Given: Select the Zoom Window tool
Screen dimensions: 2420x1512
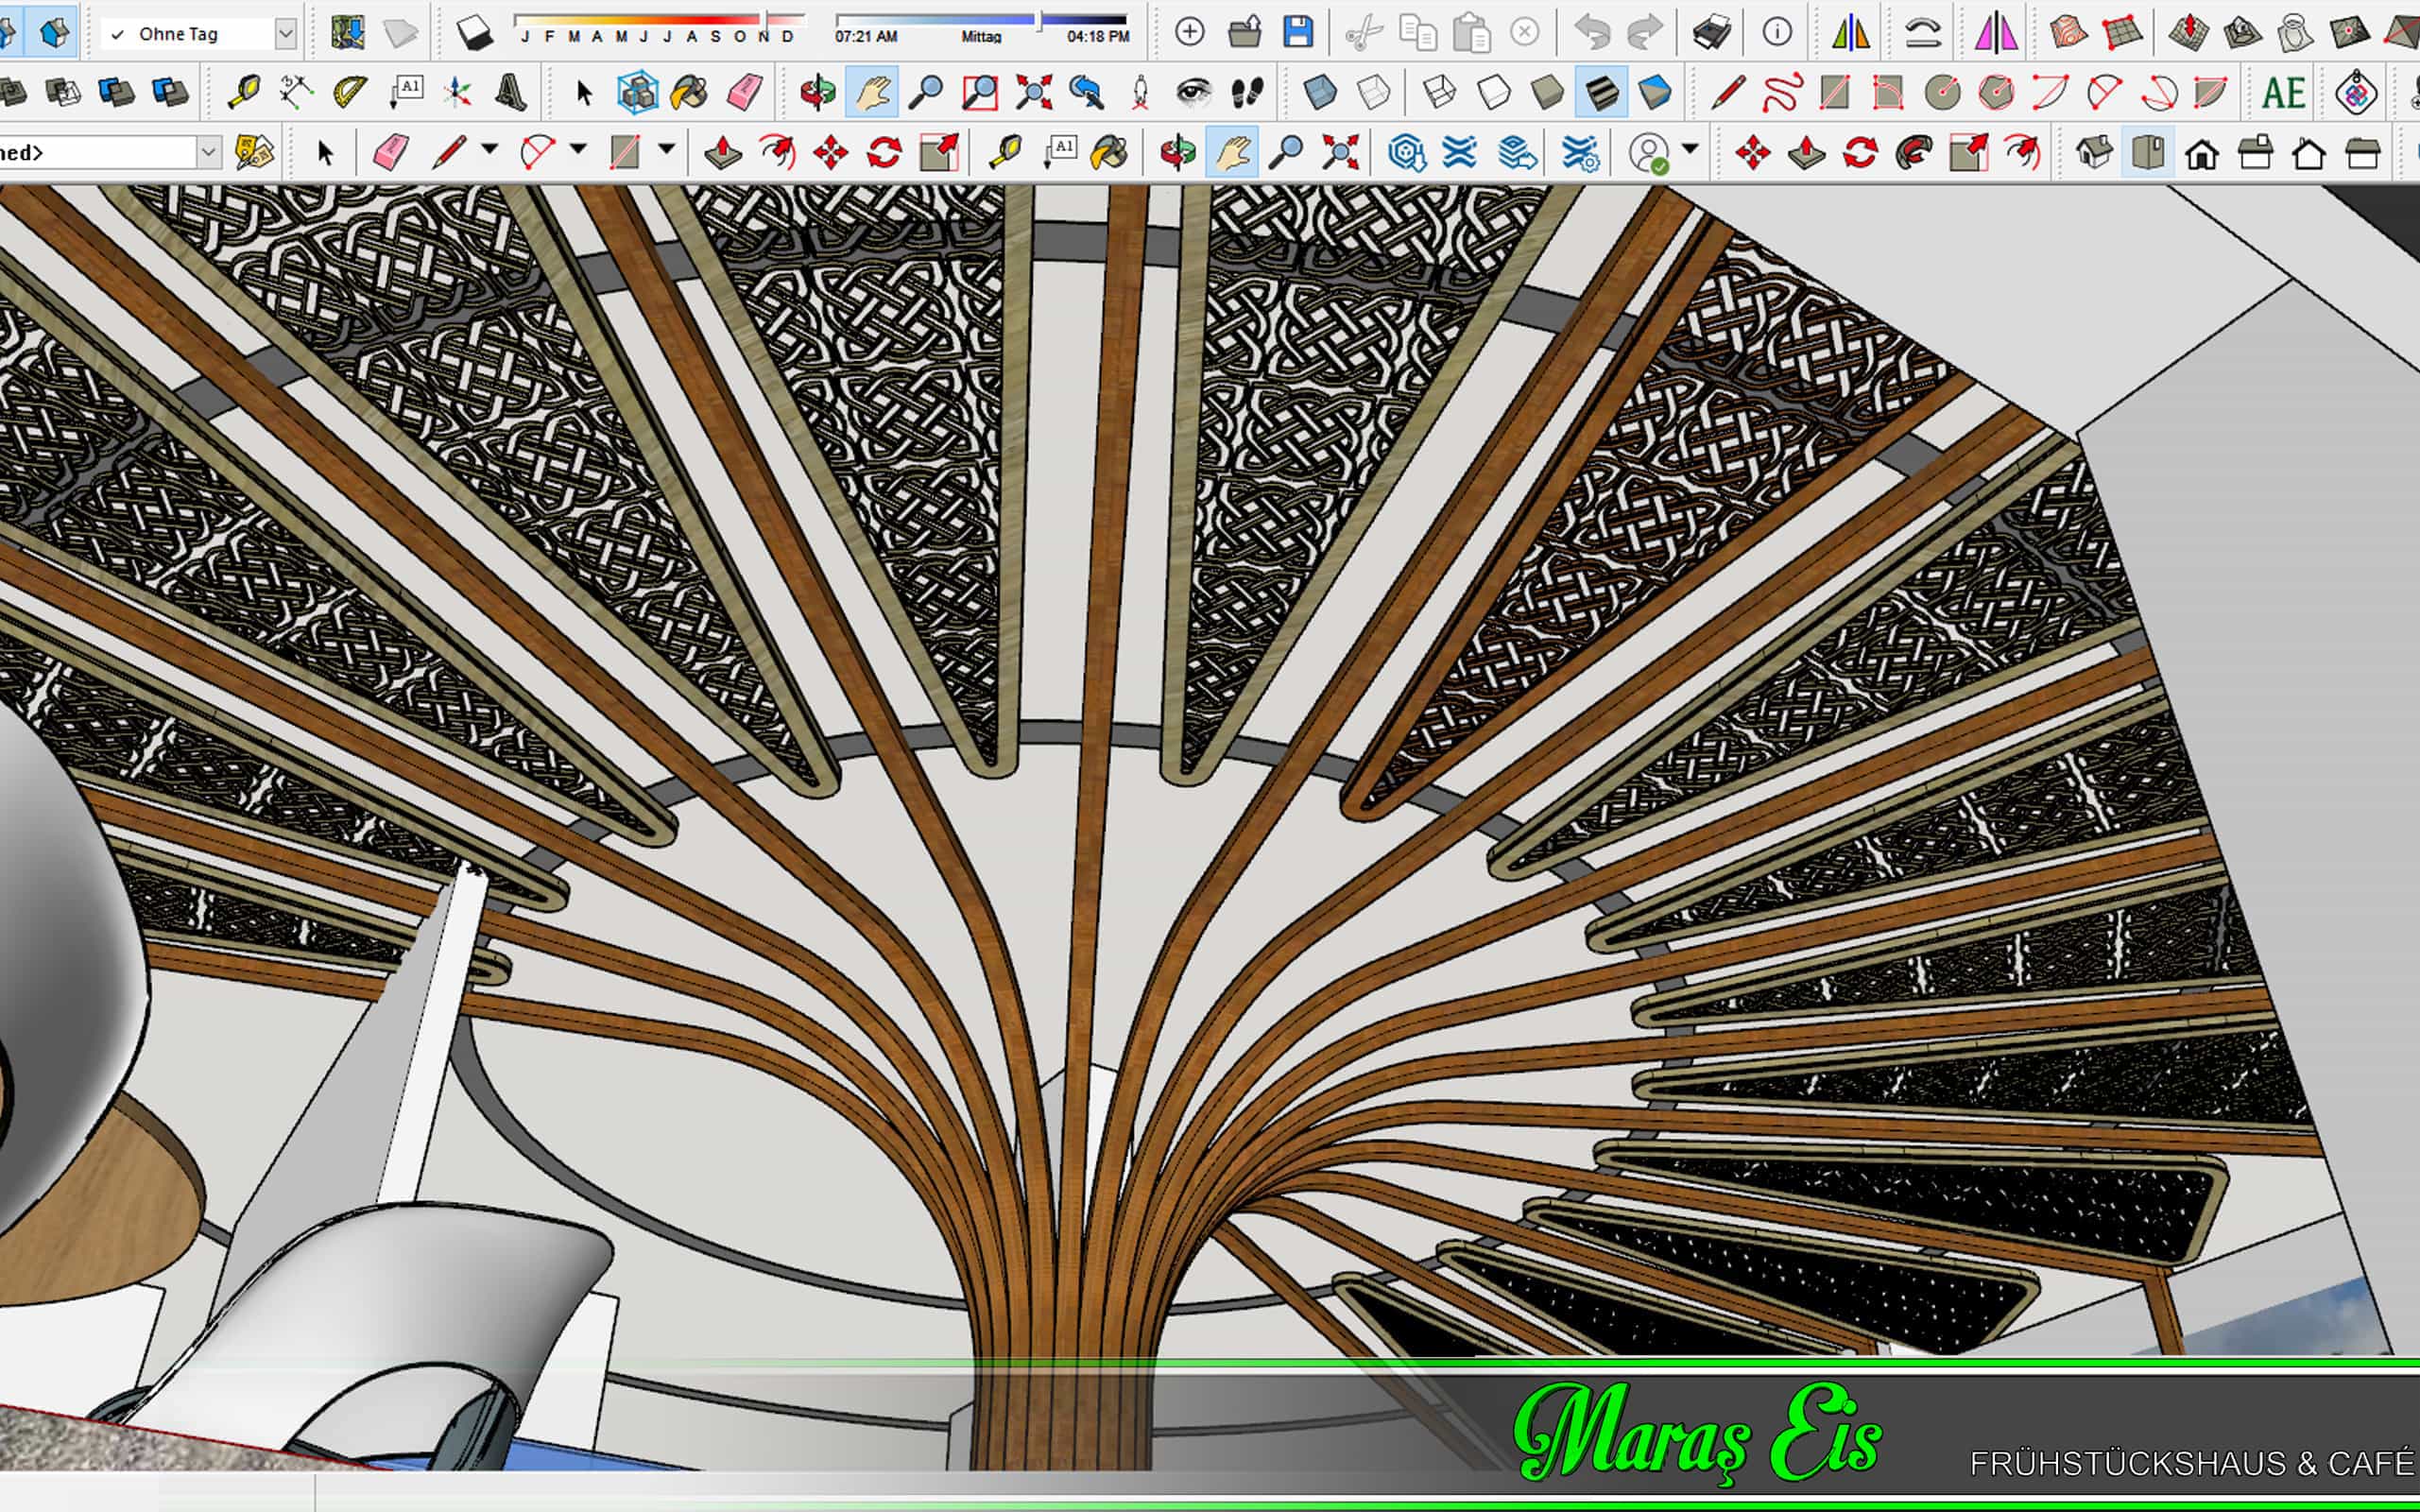Looking at the screenshot, I should click(x=979, y=93).
